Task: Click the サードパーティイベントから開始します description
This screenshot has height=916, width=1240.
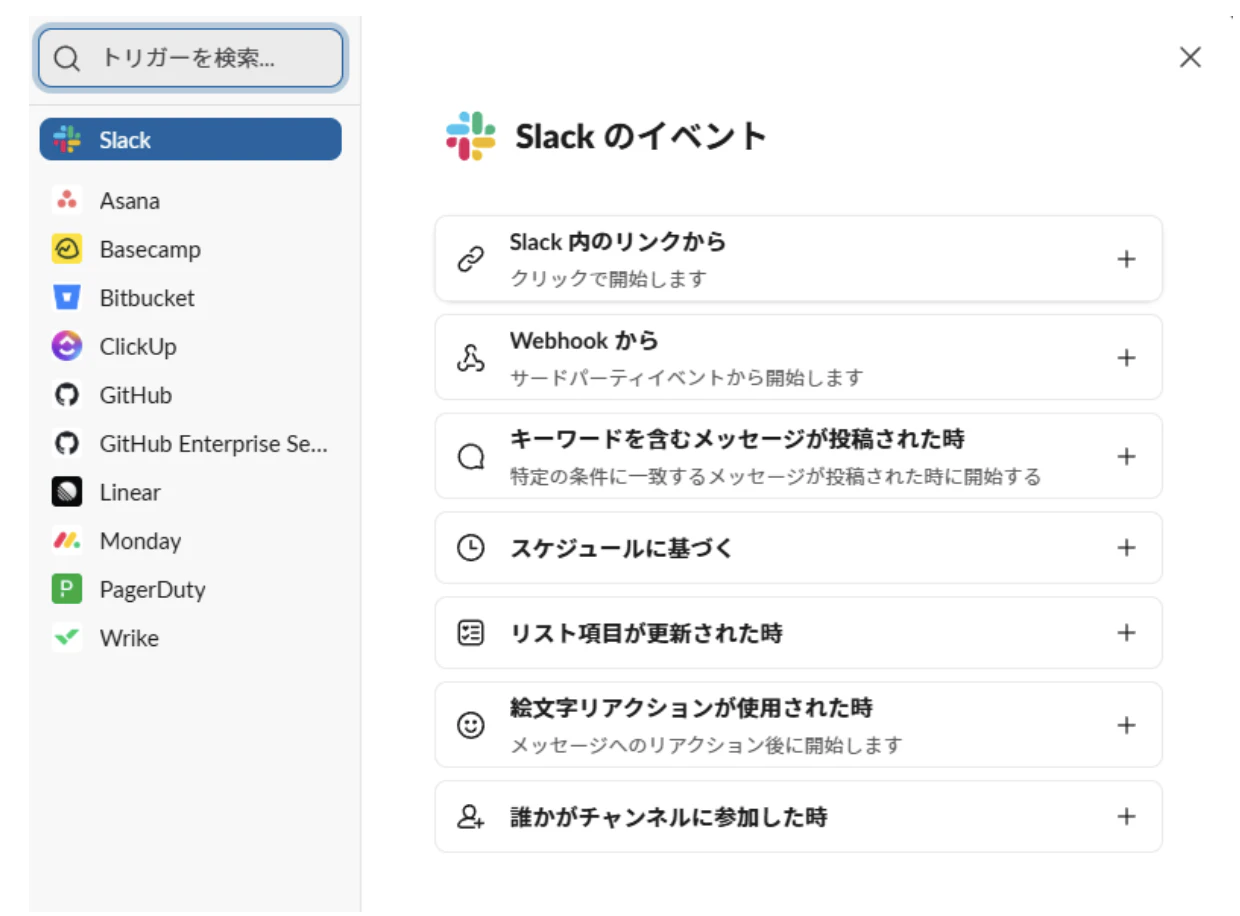Action: [x=686, y=378]
